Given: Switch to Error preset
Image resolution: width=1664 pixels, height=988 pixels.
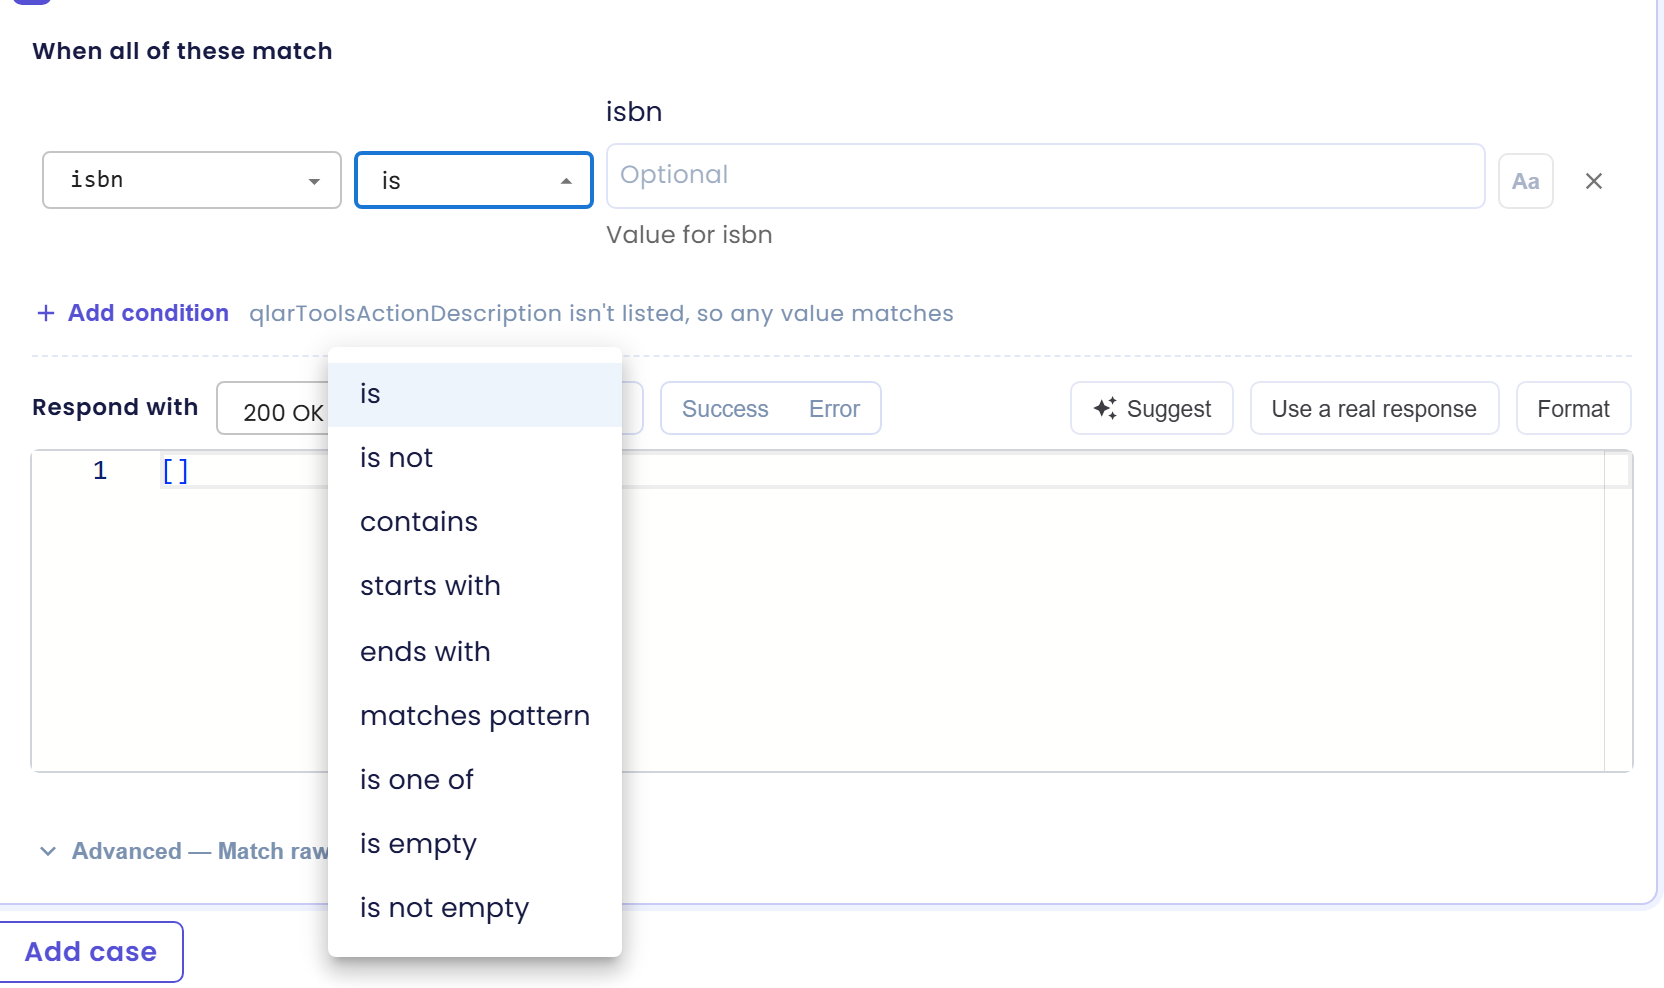Looking at the screenshot, I should pos(834,409).
